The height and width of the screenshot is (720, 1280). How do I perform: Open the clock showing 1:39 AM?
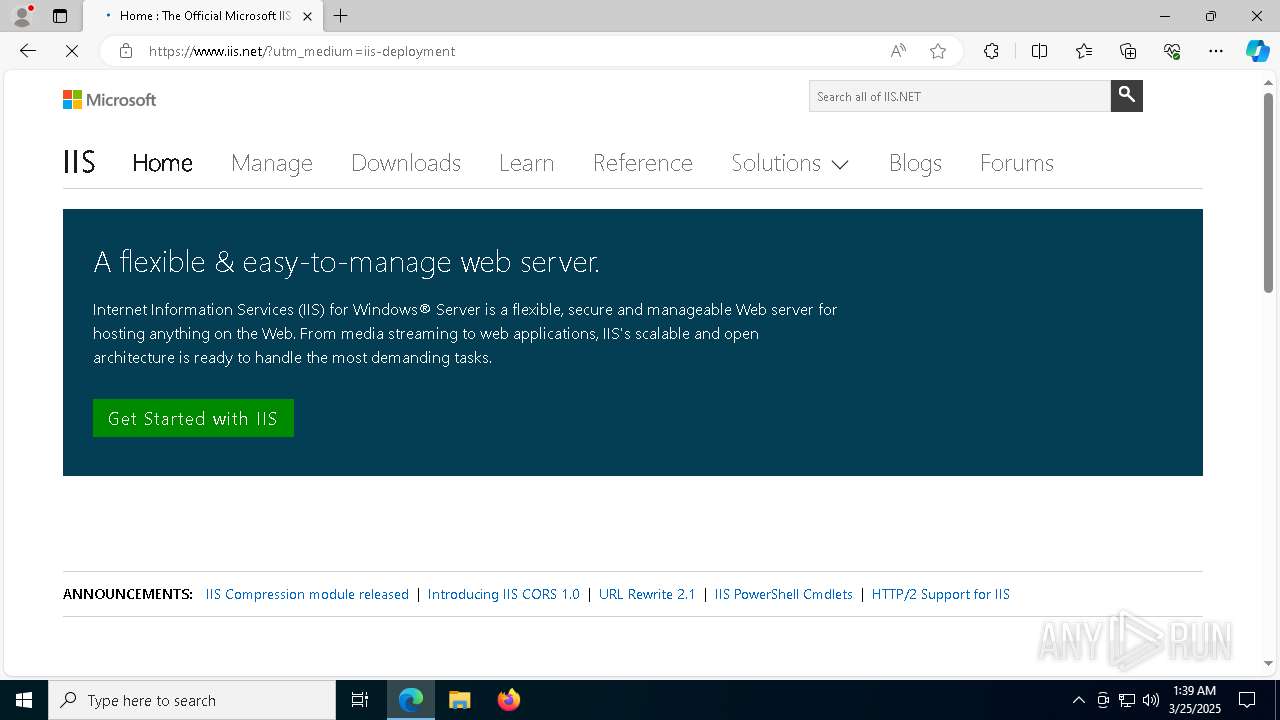[x=1194, y=700]
